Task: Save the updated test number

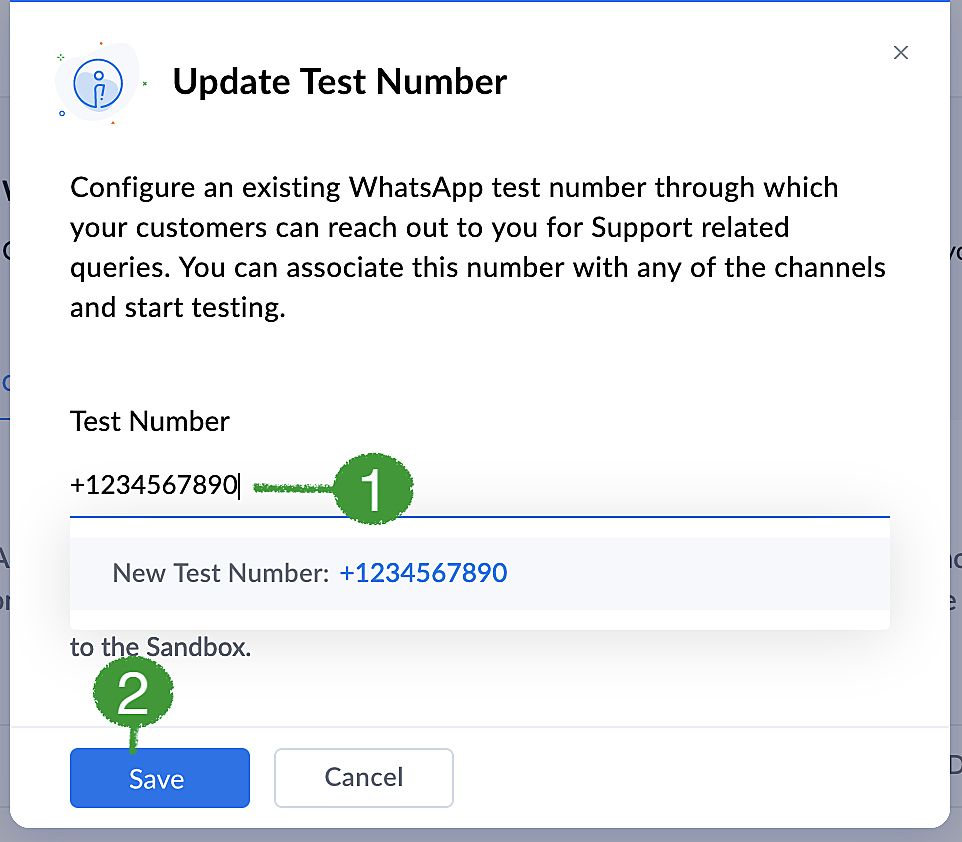Action: [159, 778]
